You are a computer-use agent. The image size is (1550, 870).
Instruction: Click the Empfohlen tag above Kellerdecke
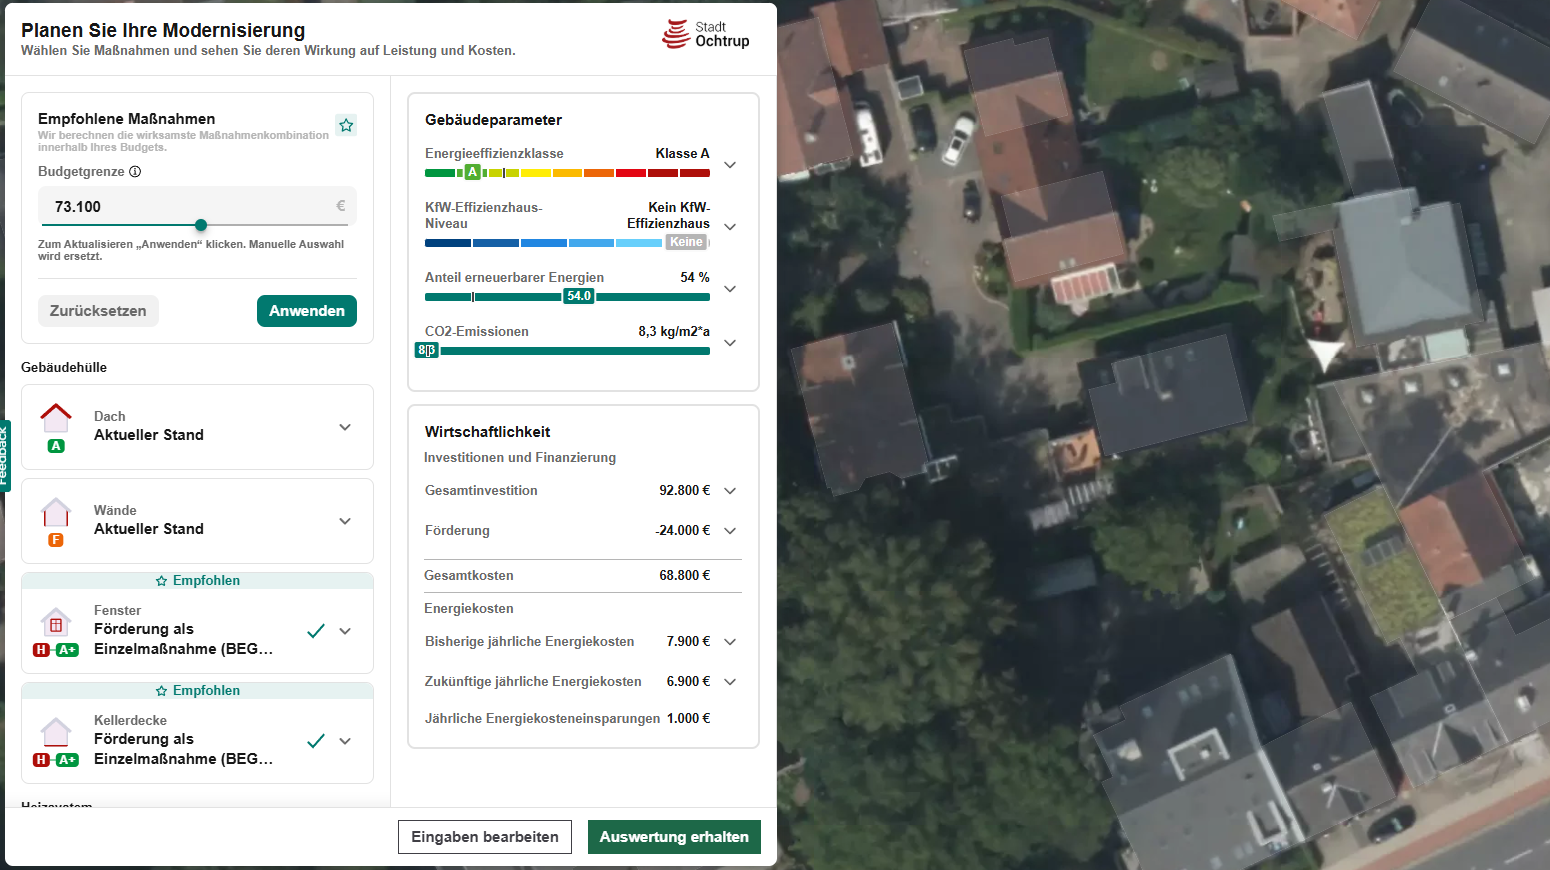tap(197, 691)
